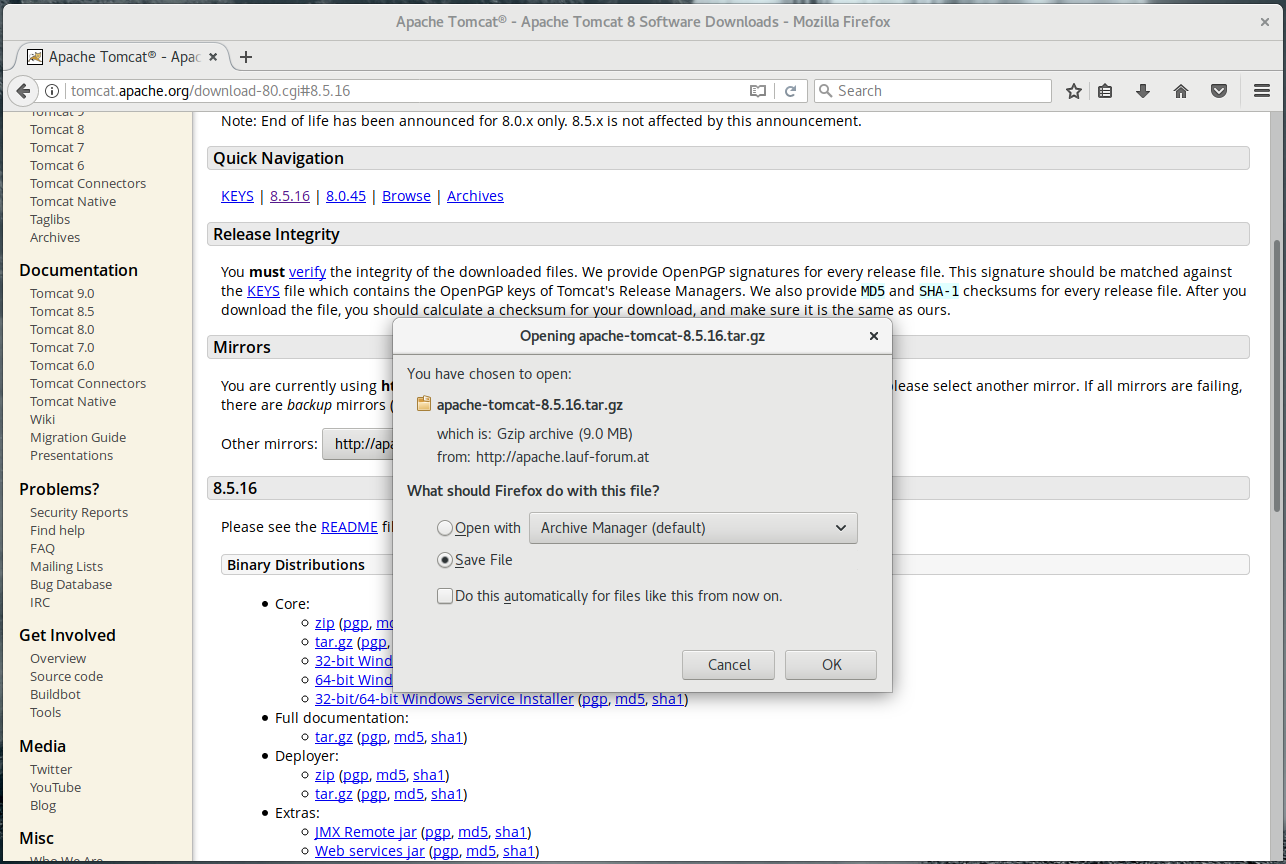Open the Browse link
1286x864 pixels.
tap(406, 196)
